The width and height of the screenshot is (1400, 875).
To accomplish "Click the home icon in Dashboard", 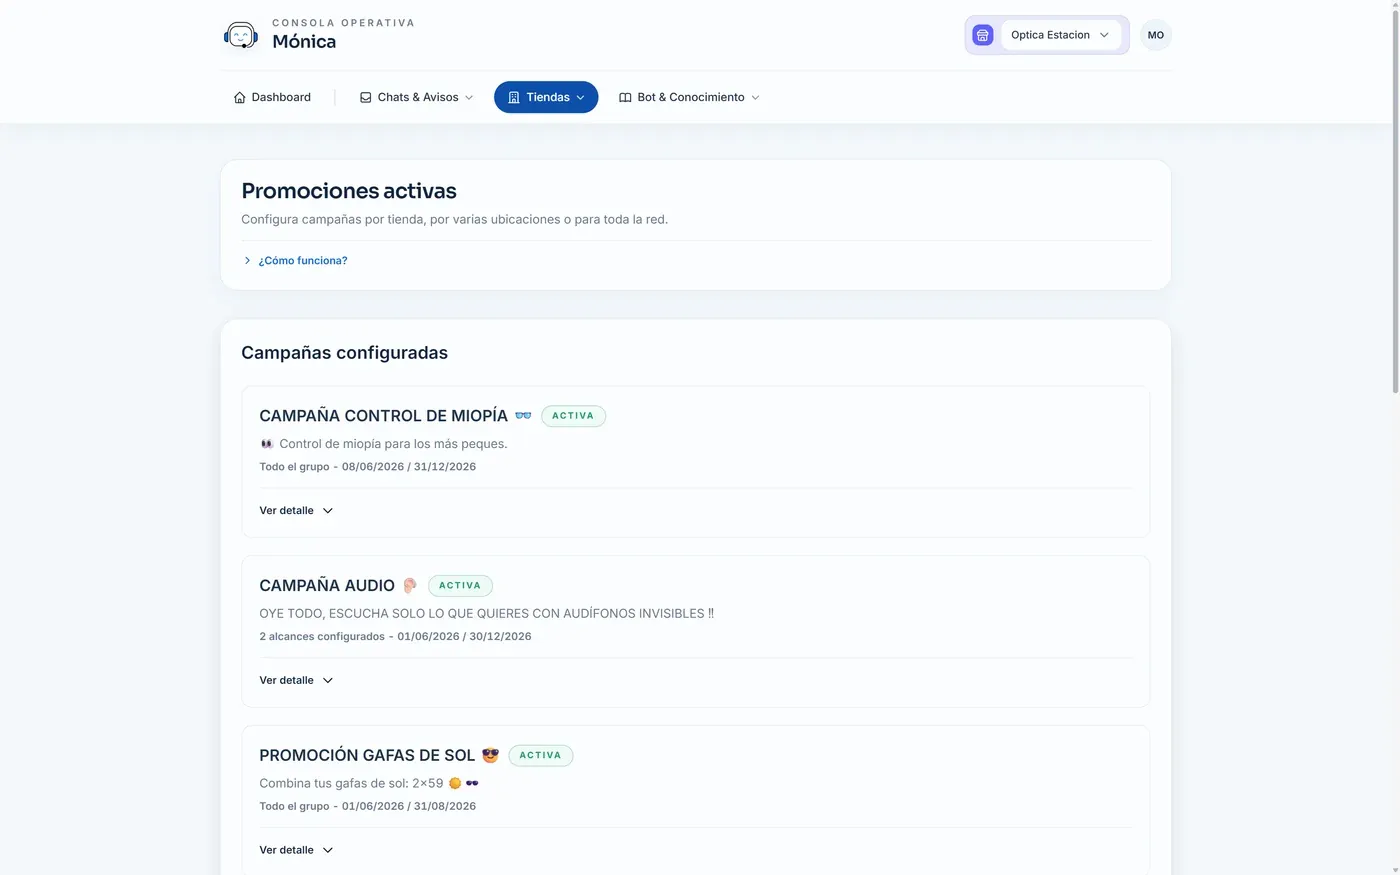I will pos(239,97).
